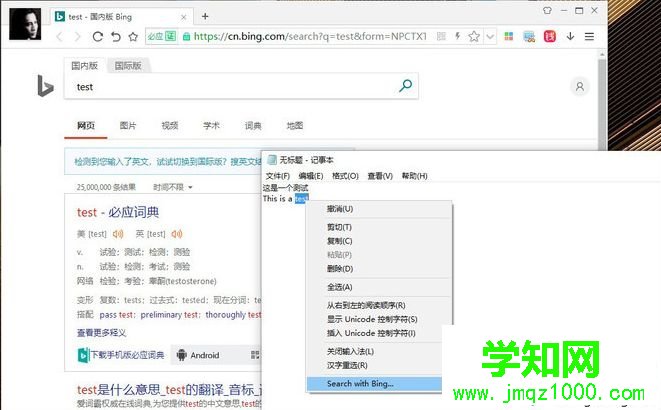Screen dimensions: 661x410
Task: Play the British pronunciation speaker icon
Action: pyautogui.click(x=177, y=234)
